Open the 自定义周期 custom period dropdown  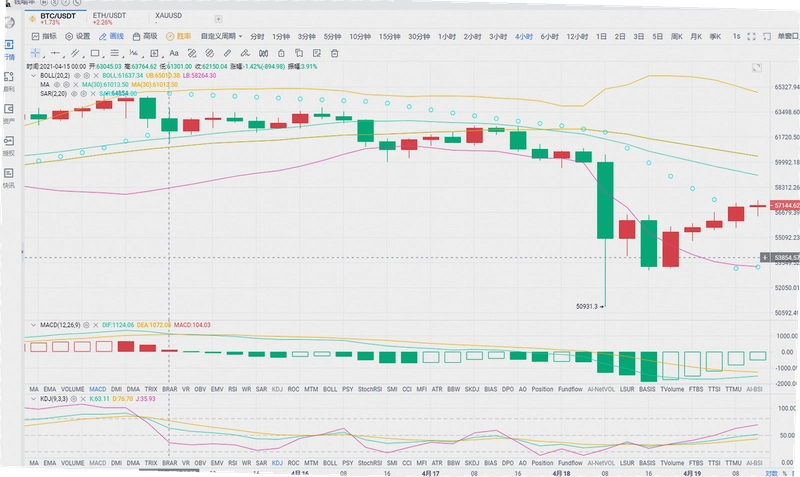coord(221,36)
